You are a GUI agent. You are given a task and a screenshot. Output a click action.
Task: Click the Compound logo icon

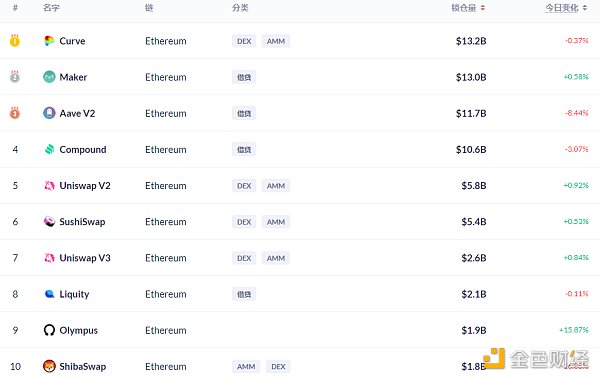tap(49, 149)
